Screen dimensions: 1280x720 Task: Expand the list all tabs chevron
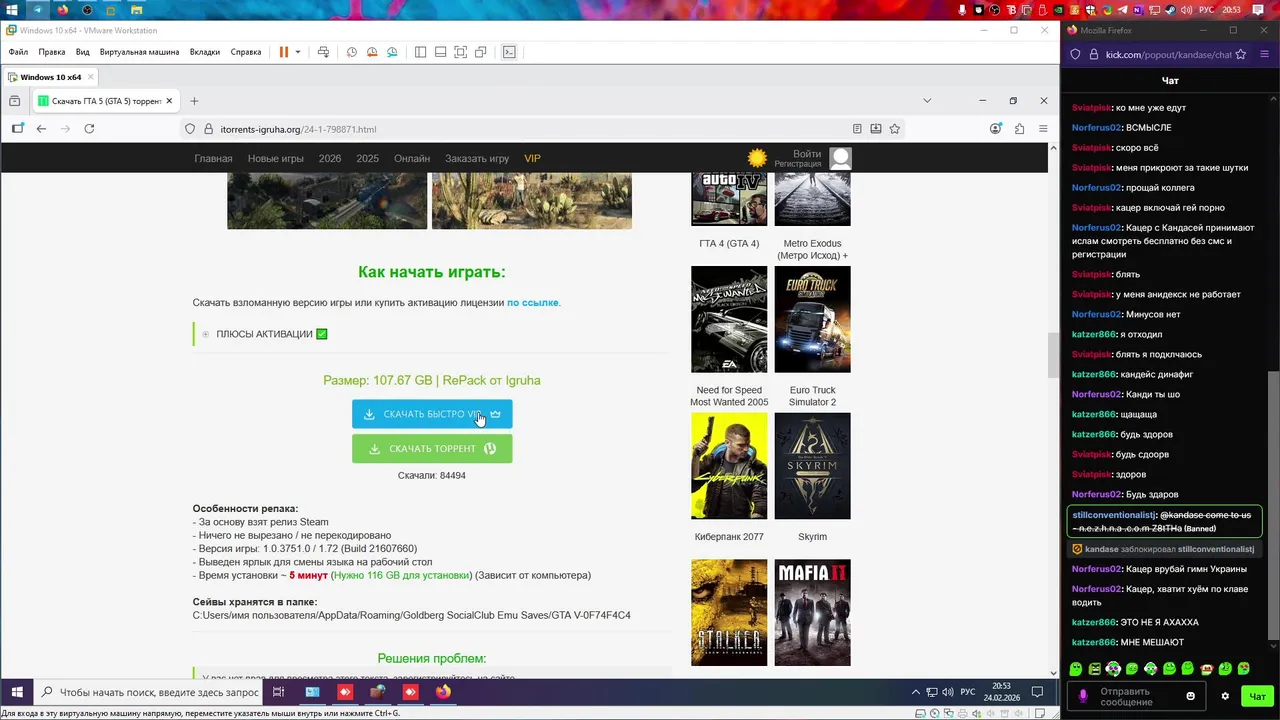pos(927,101)
